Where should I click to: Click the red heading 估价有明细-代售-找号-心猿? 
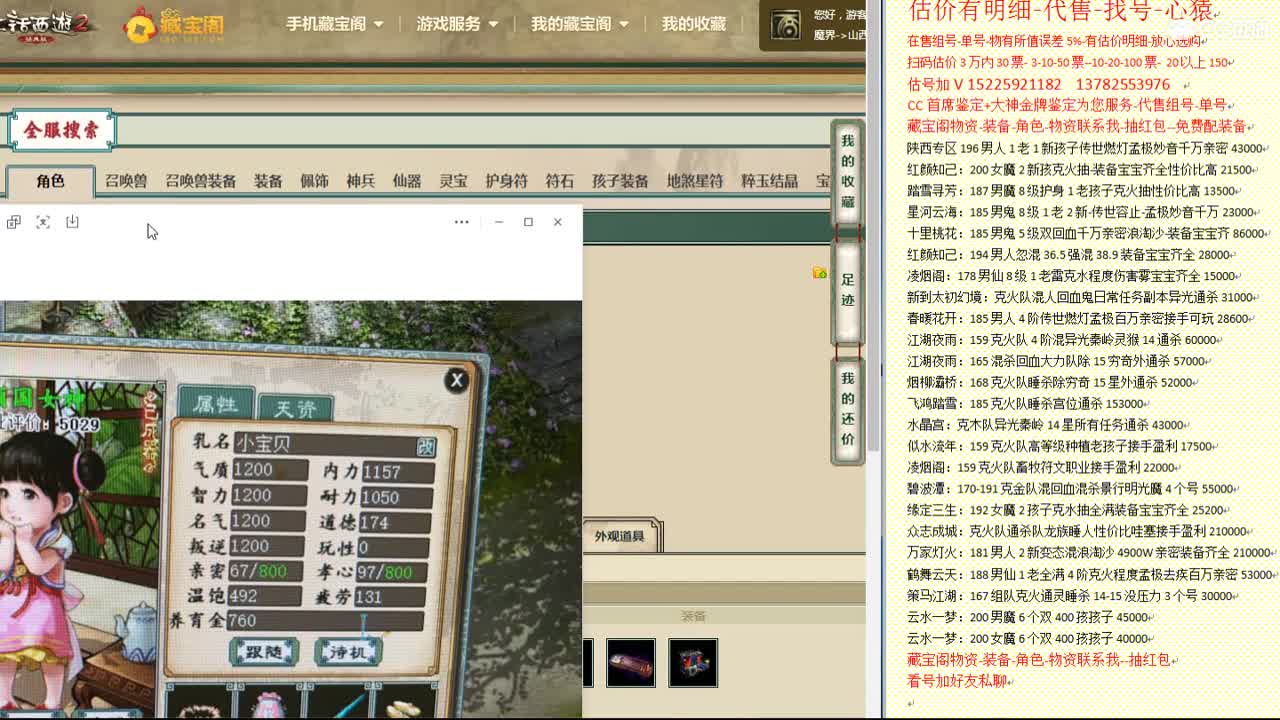[x=1061, y=11]
